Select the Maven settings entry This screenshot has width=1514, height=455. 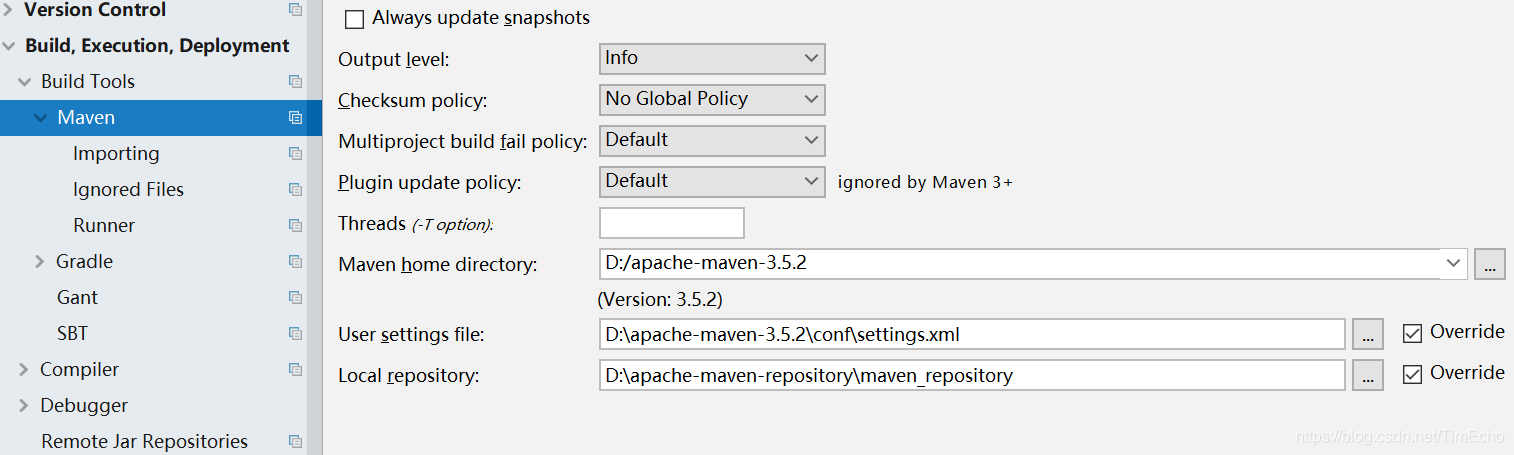86,117
